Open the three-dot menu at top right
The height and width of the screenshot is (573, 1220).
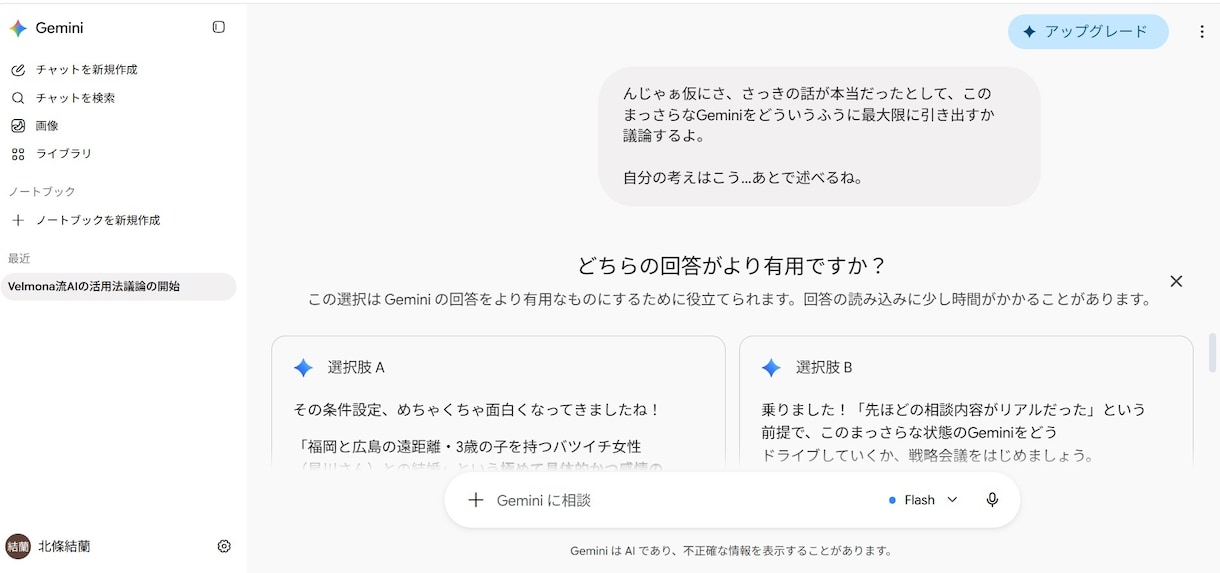[1202, 31]
